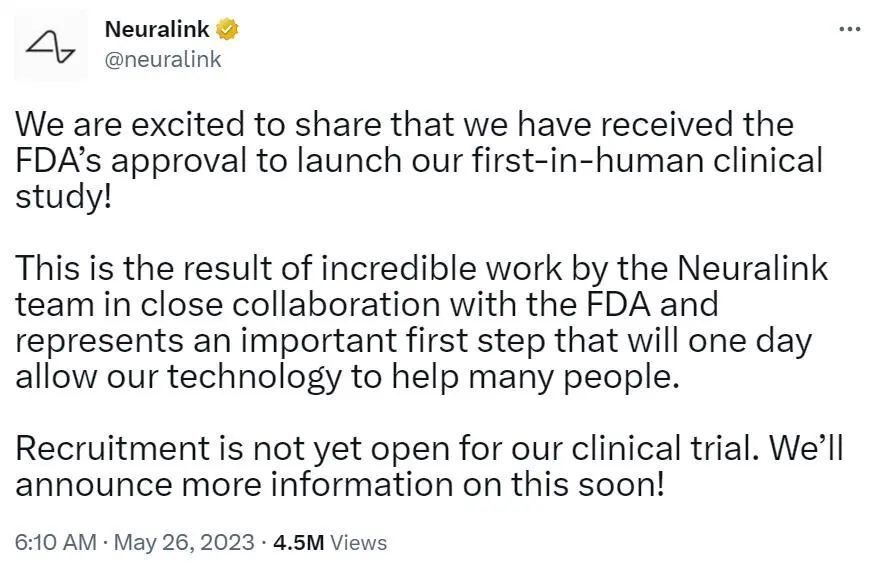
Task: View the 4.5M Views analytics
Action: 330,542
